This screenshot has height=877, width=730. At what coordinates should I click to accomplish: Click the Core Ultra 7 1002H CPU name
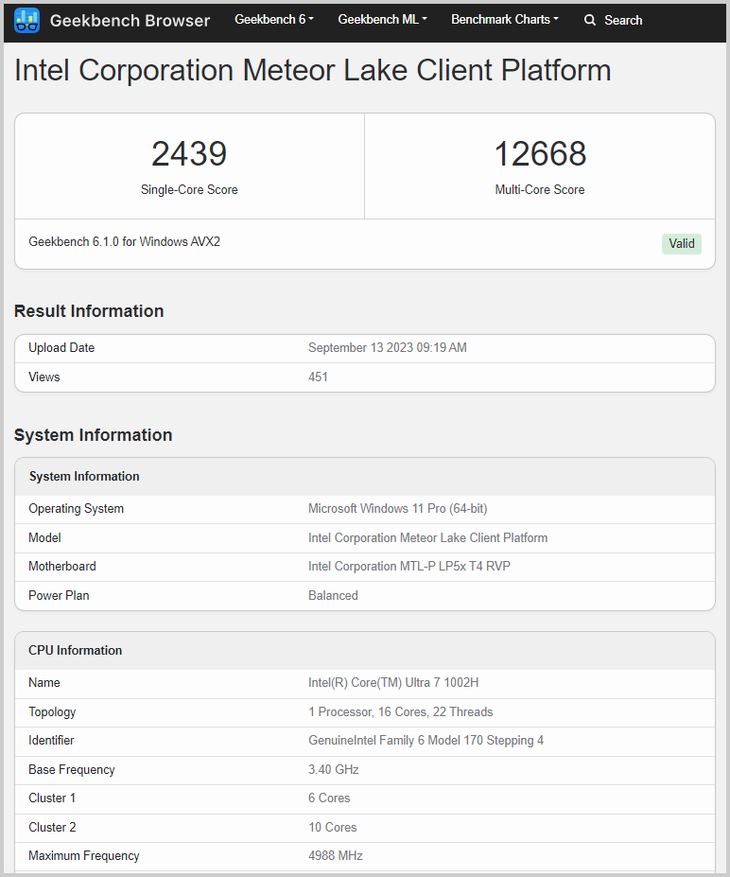(x=395, y=683)
